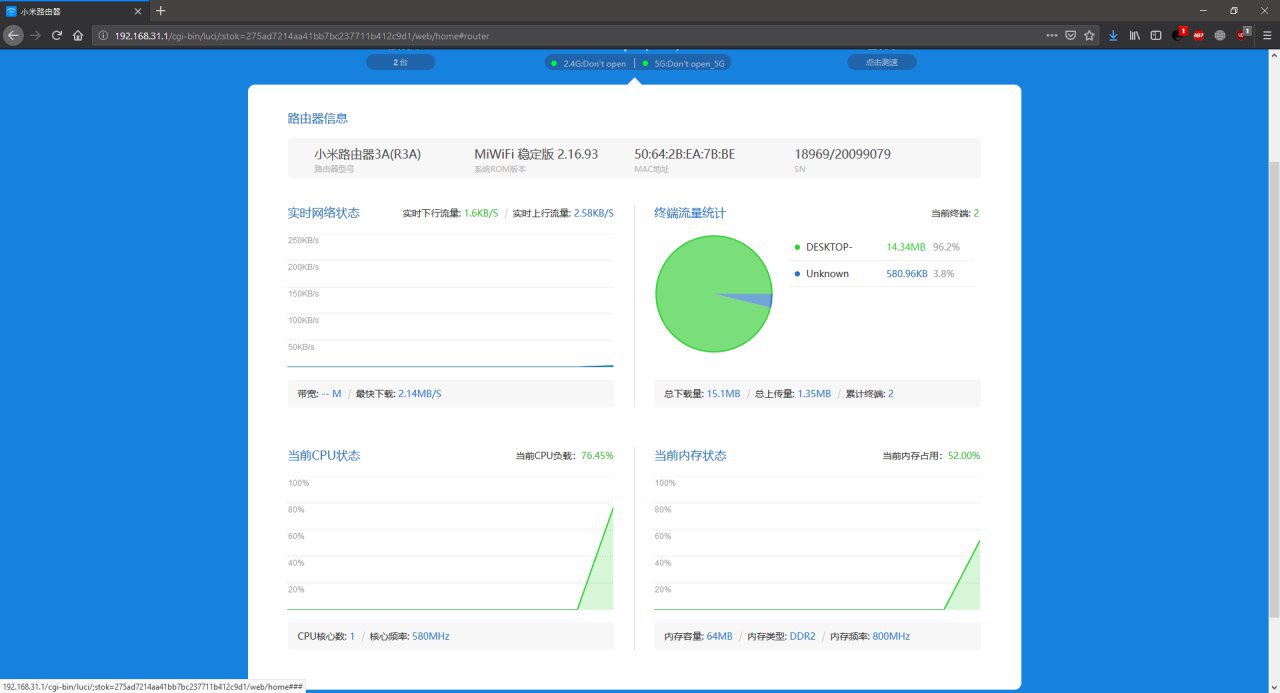Screen dimensions: 1280x693
Task: Click the 当前内存状态 heading
Action: (x=690, y=455)
